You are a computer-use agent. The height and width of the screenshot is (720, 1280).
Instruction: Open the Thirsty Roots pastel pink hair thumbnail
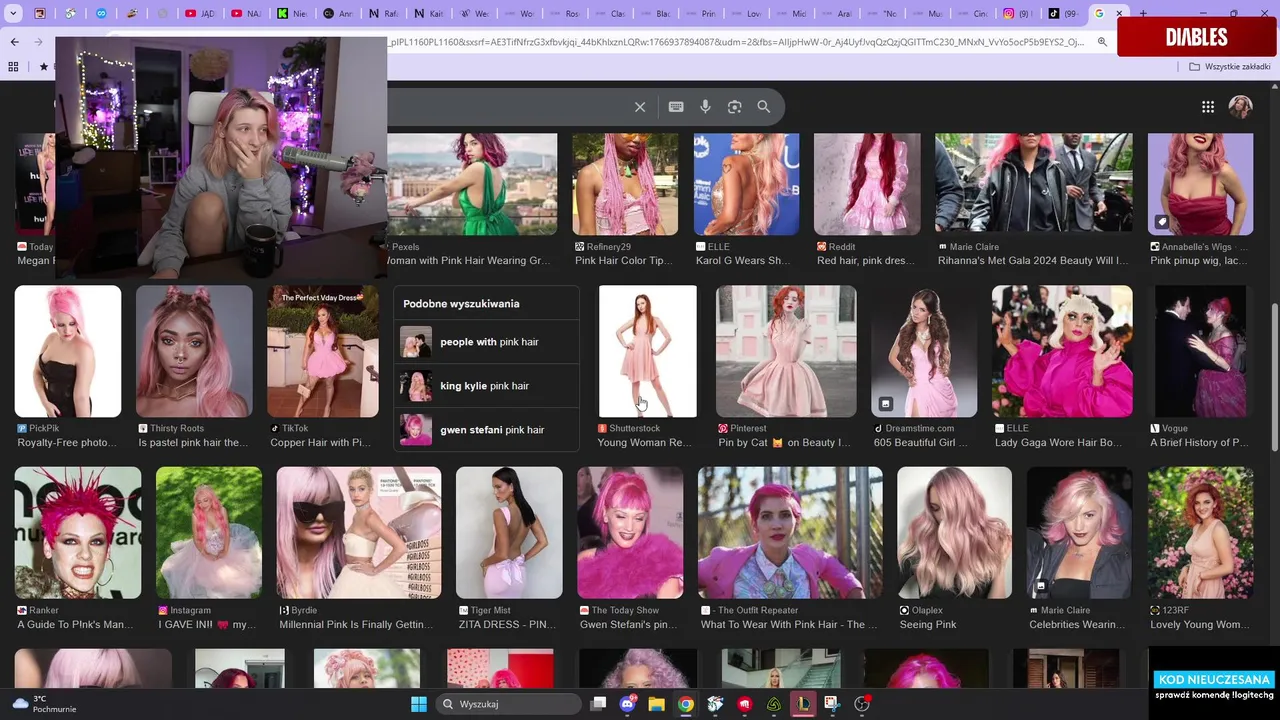[x=194, y=351]
